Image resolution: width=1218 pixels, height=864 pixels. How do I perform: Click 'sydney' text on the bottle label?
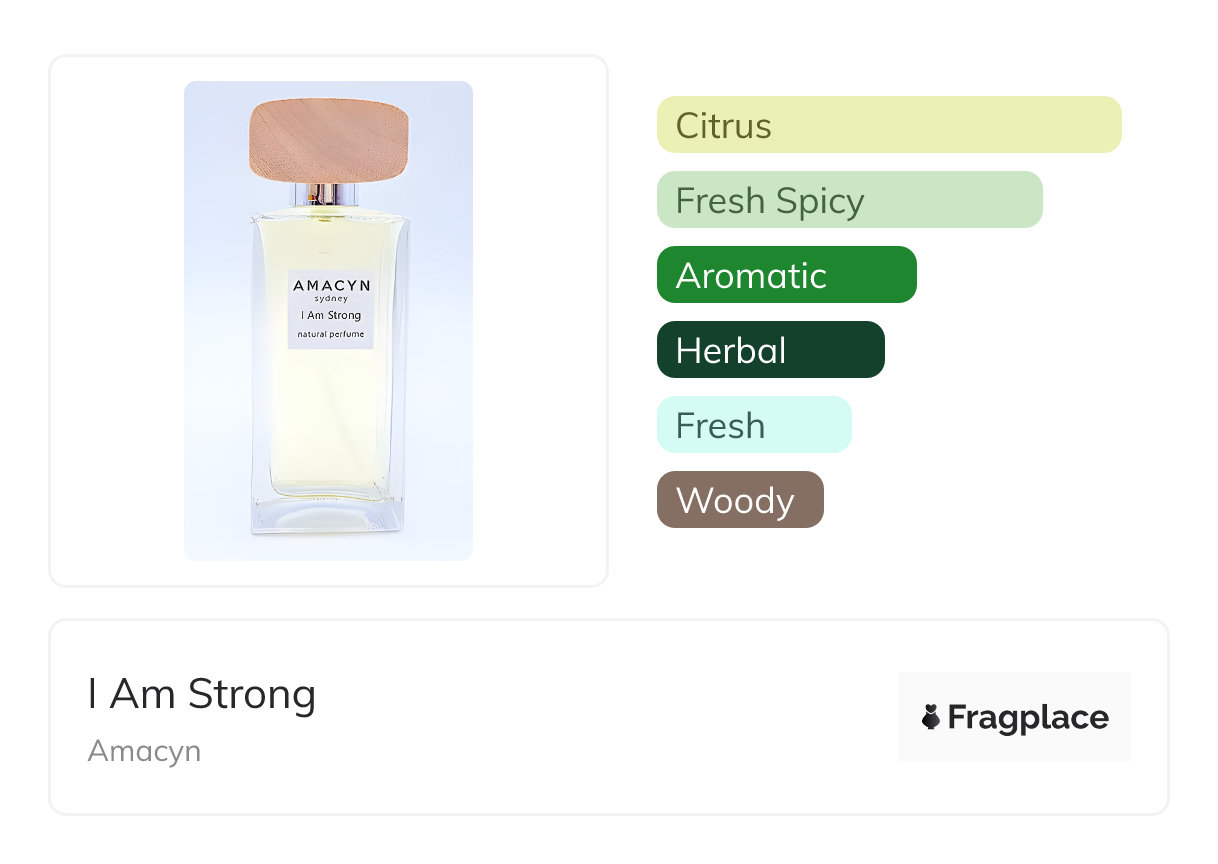click(x=331, y=299)
